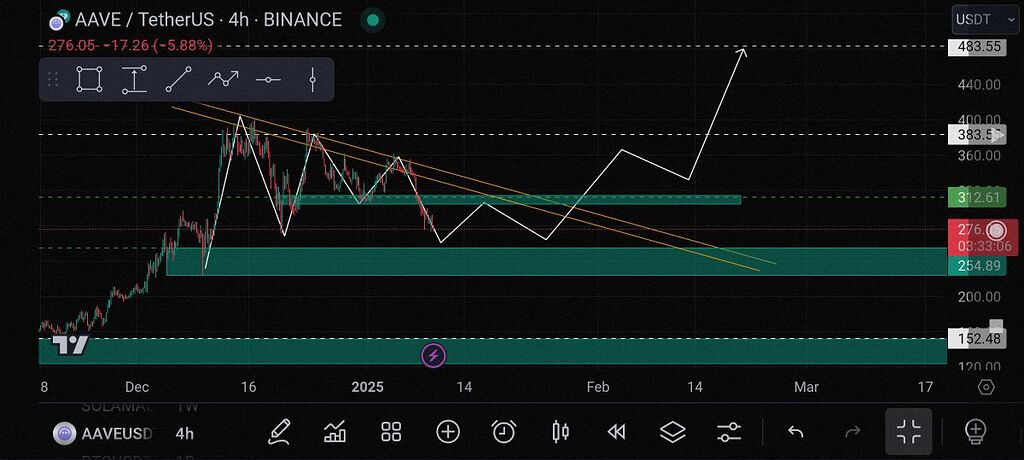Toggle the green market status indicator
Image resolution: width=1024 pixels, height=460 pixels.
click(x=372, y=19)
